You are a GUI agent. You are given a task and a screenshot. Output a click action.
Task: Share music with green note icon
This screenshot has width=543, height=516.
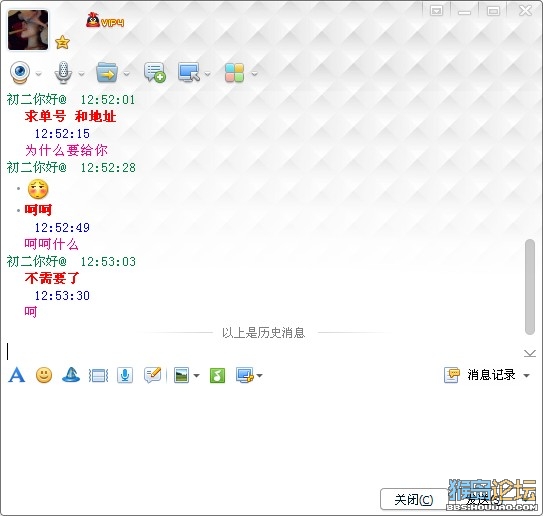coord(217,375)
